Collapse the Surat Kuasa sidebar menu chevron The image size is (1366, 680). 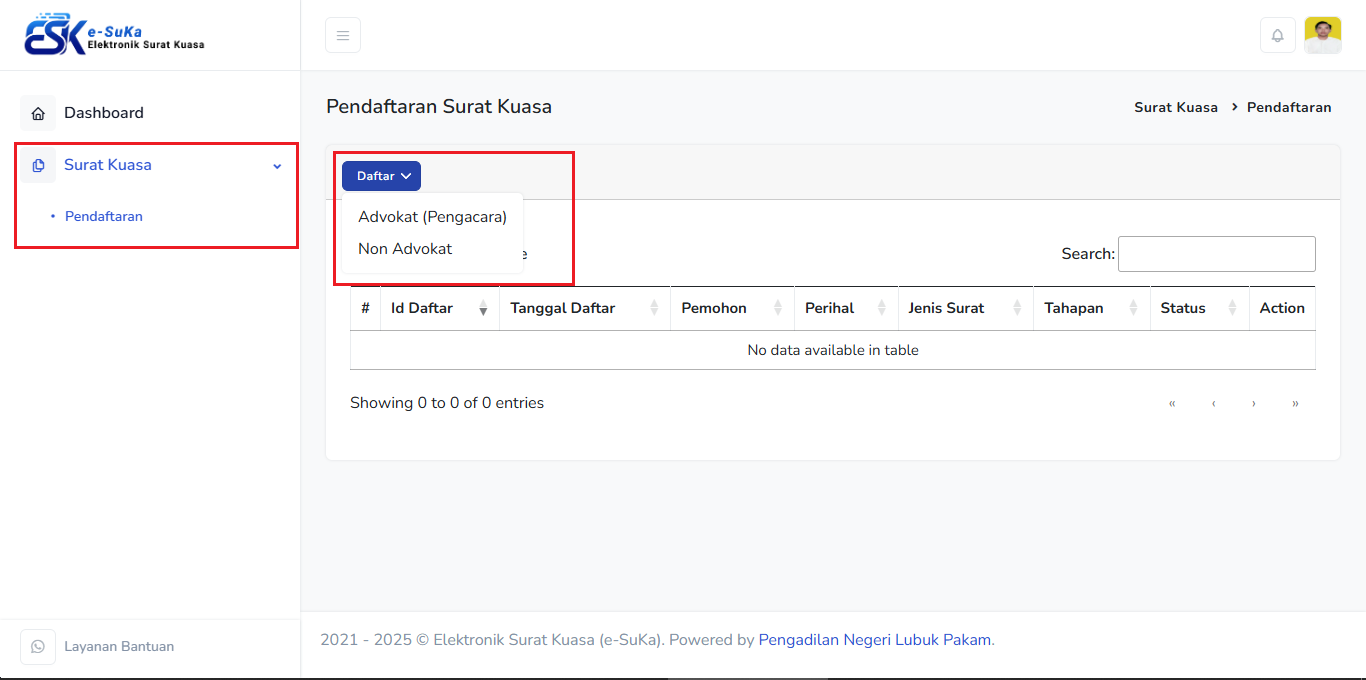(277, 166)
